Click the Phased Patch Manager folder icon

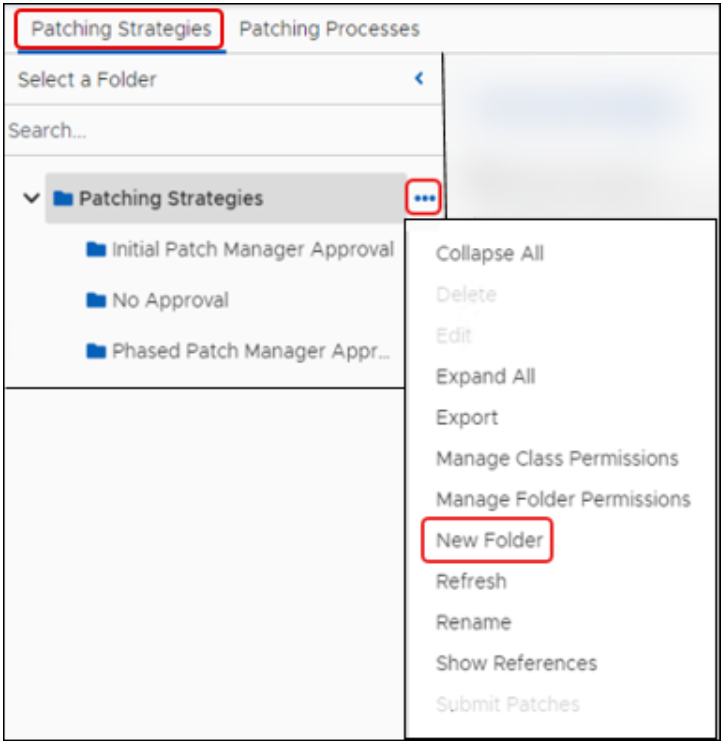point(96,351)
